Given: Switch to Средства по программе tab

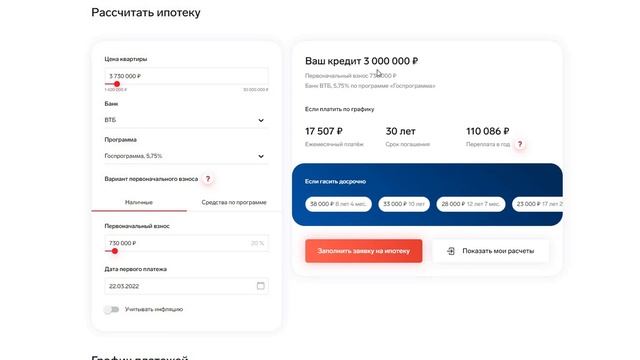Looking at the screenshot, I should coord(234,202).
